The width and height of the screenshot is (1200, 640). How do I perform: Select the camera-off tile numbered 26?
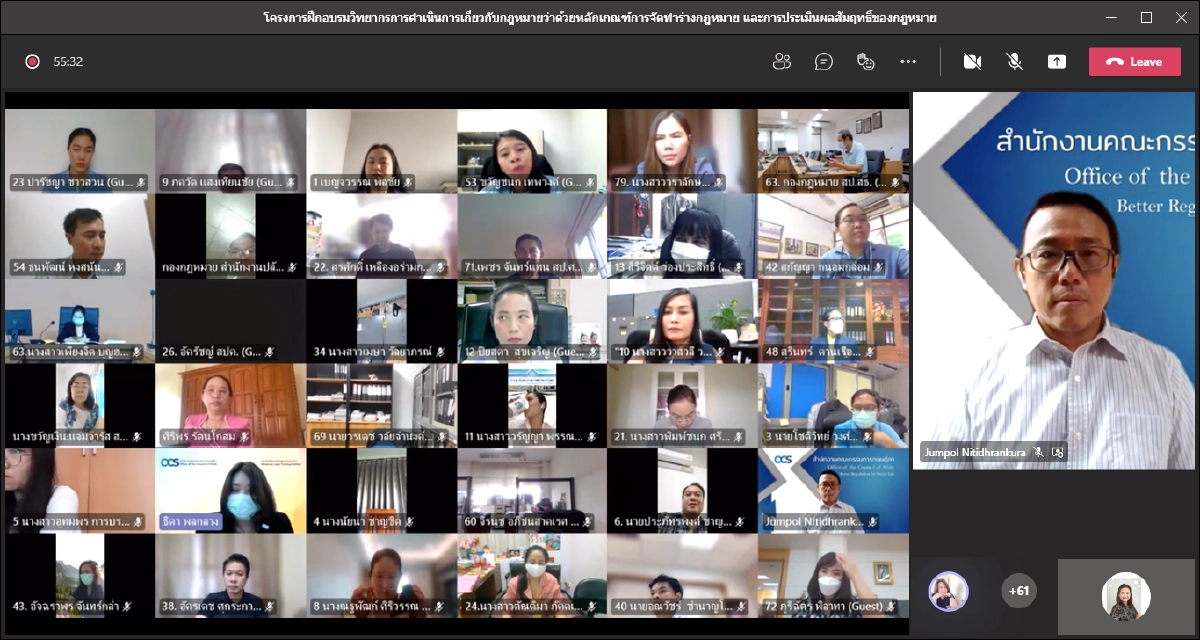[231, 320]
